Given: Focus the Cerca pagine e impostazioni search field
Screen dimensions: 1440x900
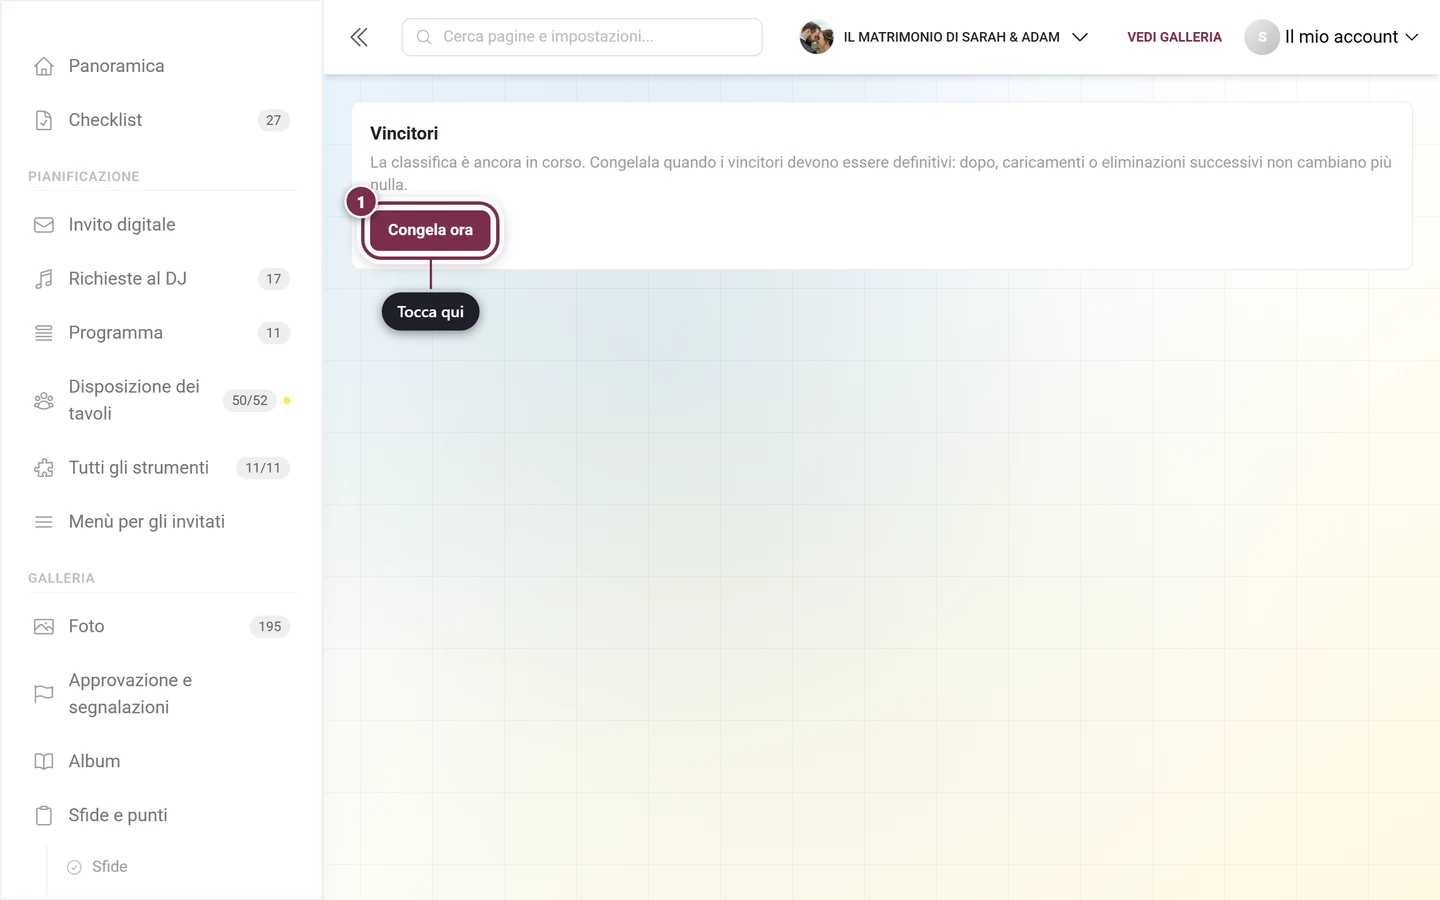Looking at the screenshot, I should (x=582, y=37).
